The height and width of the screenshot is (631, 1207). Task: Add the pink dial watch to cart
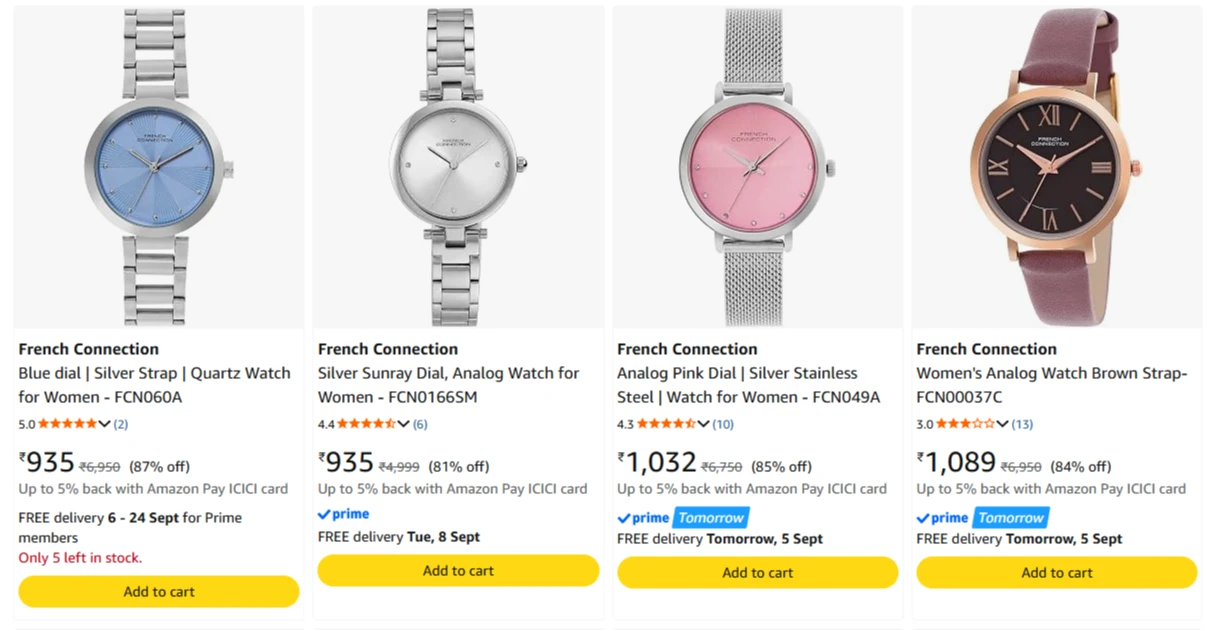click(x=758, y=573)
